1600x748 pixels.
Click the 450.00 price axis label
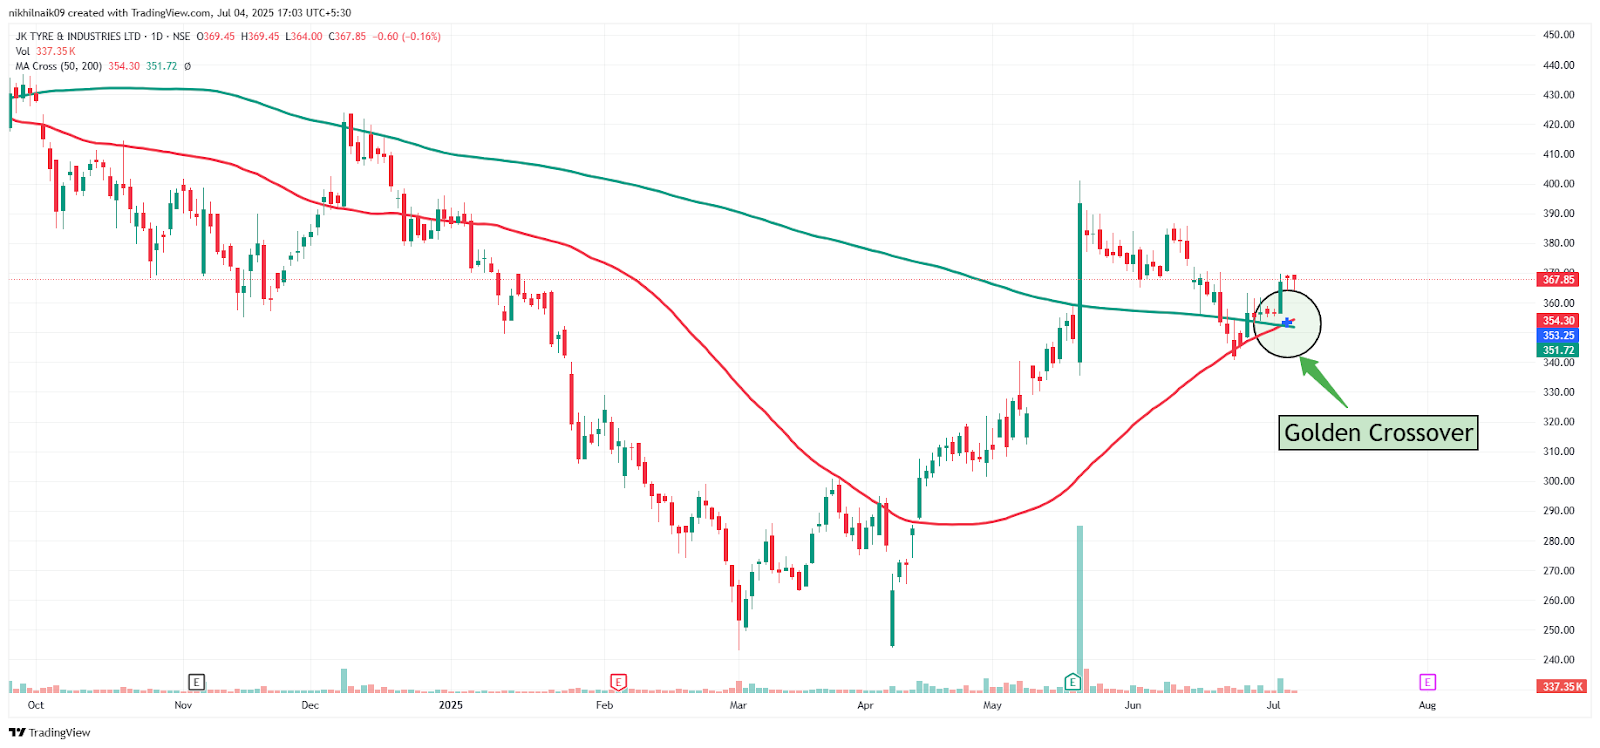[x=1558, y=35]
